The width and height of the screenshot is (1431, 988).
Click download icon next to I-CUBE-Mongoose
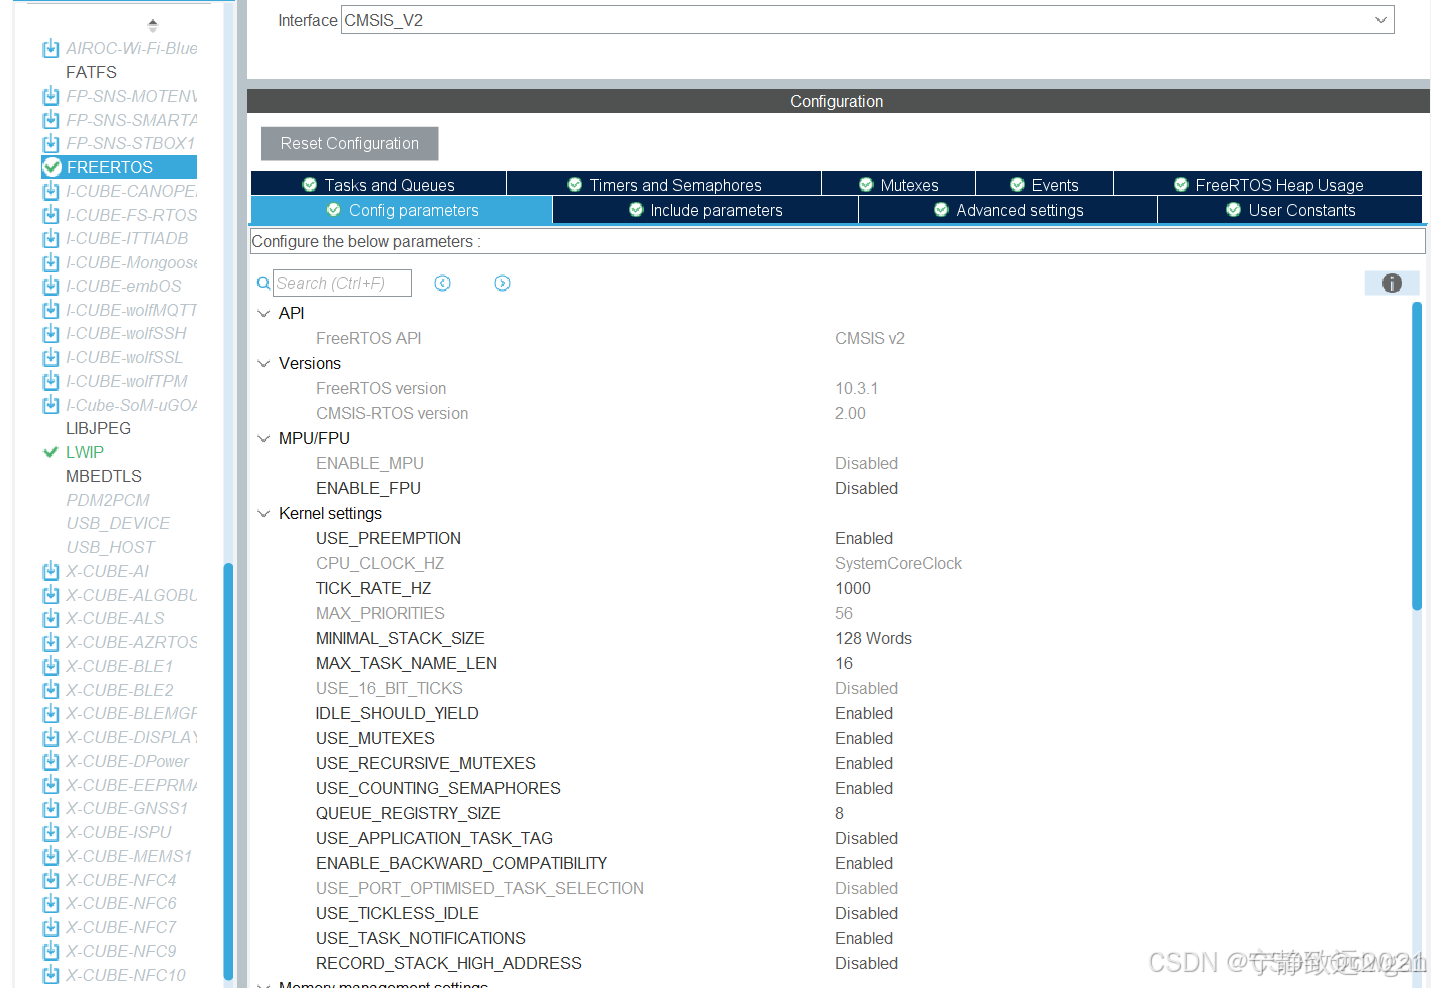pos(51,262)
